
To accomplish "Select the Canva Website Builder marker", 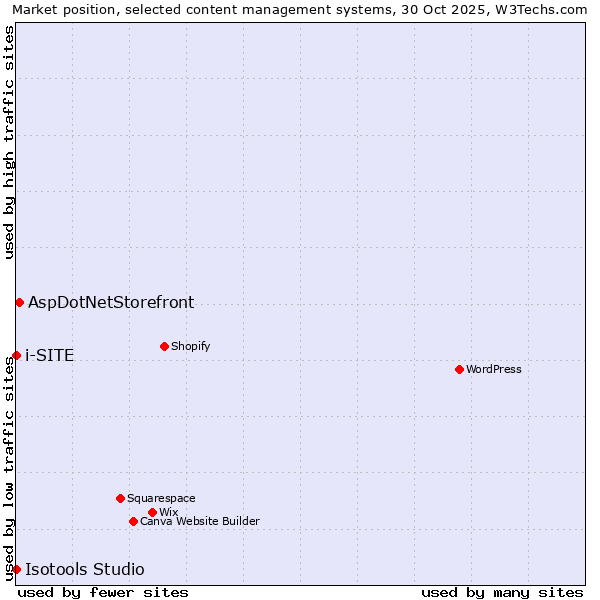I will [x=133, y=521].
